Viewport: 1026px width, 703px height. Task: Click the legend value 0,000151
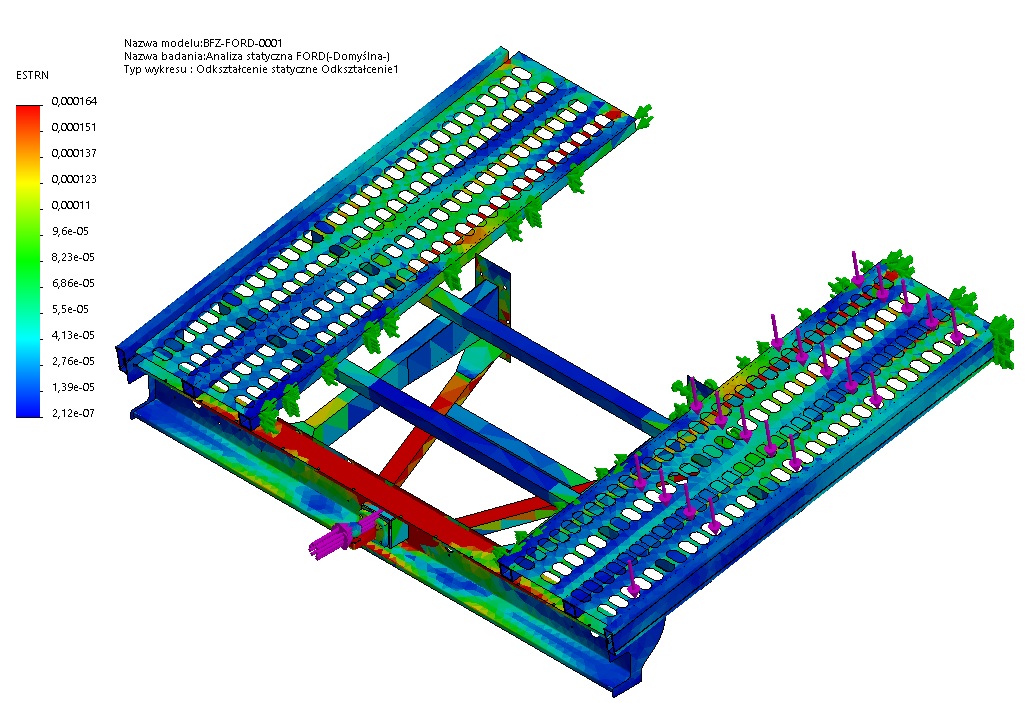click(73, 127)
